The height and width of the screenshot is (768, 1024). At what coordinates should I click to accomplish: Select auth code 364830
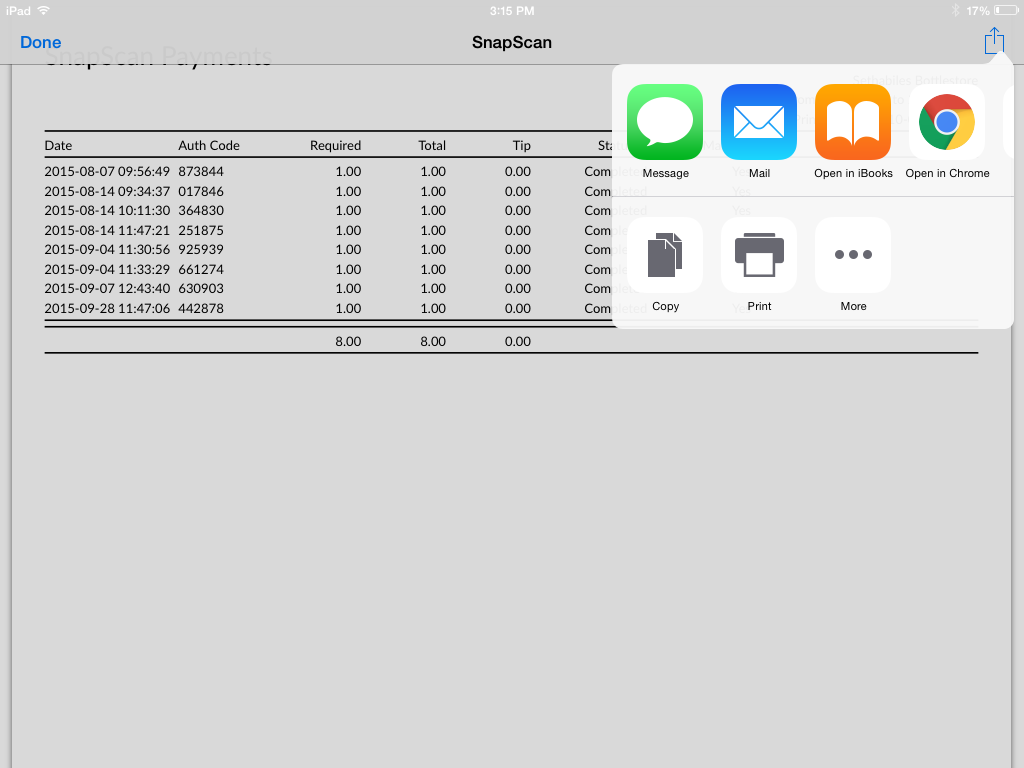201,210
